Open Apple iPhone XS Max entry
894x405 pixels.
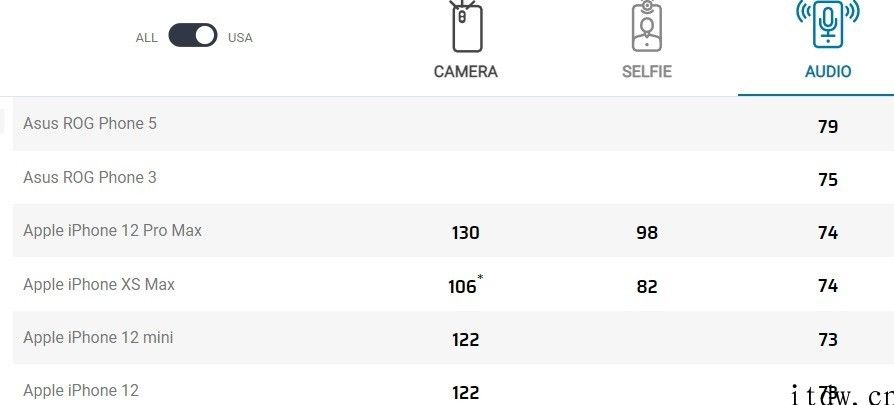coord(99,284)
